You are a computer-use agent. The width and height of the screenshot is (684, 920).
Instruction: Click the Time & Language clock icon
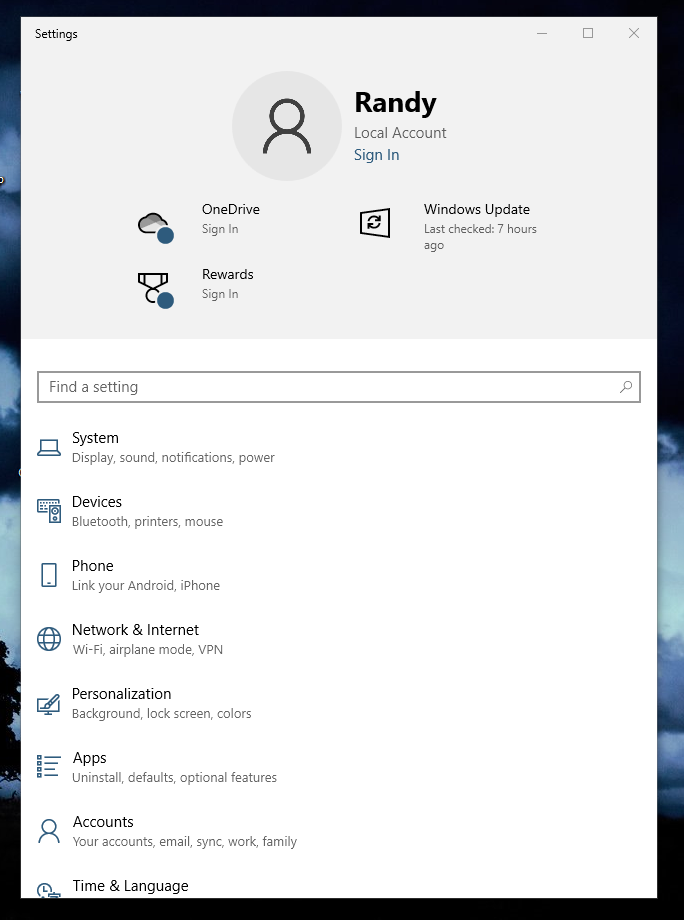[49, 891]
